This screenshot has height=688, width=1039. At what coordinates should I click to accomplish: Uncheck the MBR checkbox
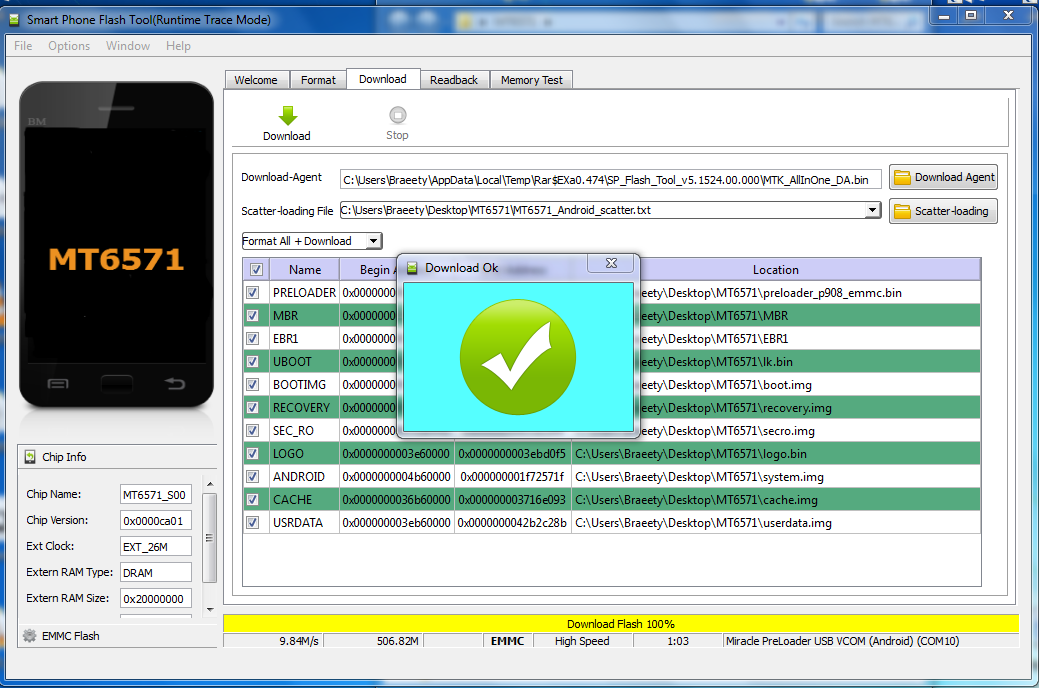point(252,315)
